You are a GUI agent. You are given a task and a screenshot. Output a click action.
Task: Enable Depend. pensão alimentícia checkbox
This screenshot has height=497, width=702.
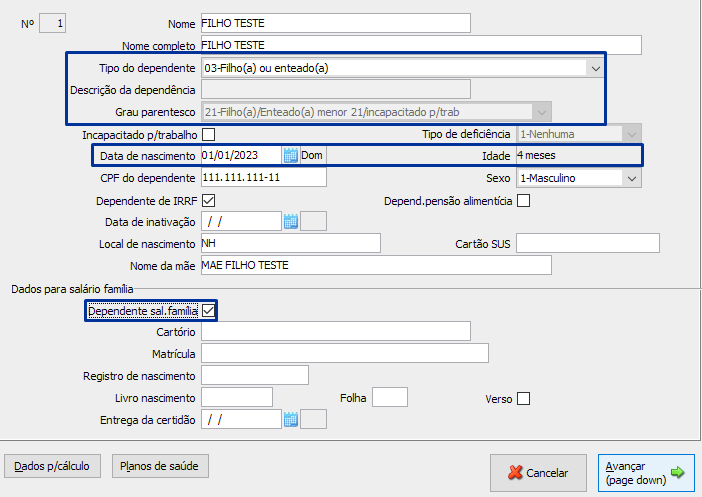524,200
